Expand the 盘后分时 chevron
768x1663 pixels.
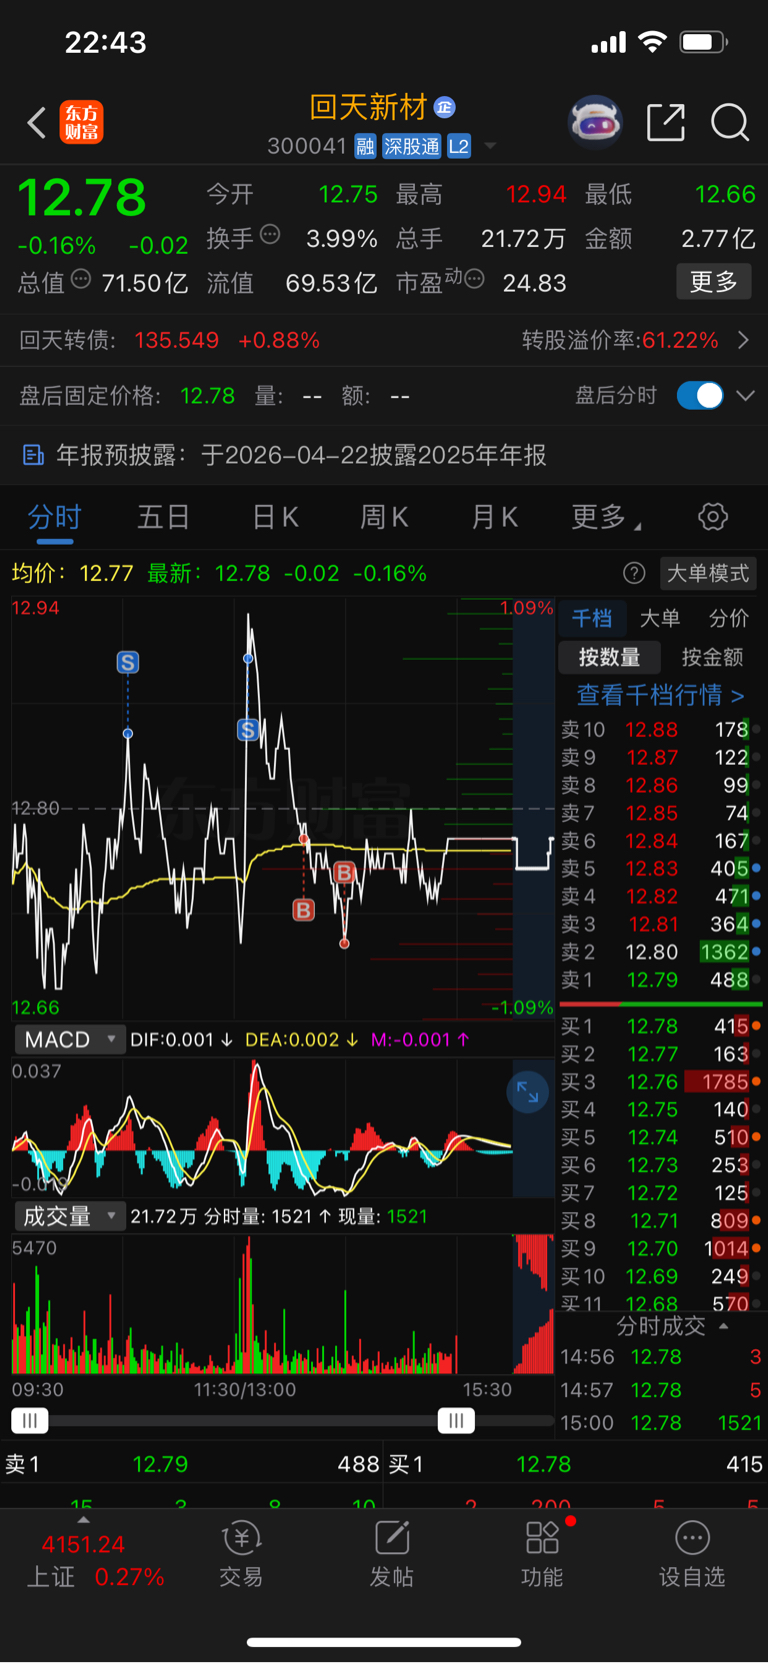[x=745, y=395]
